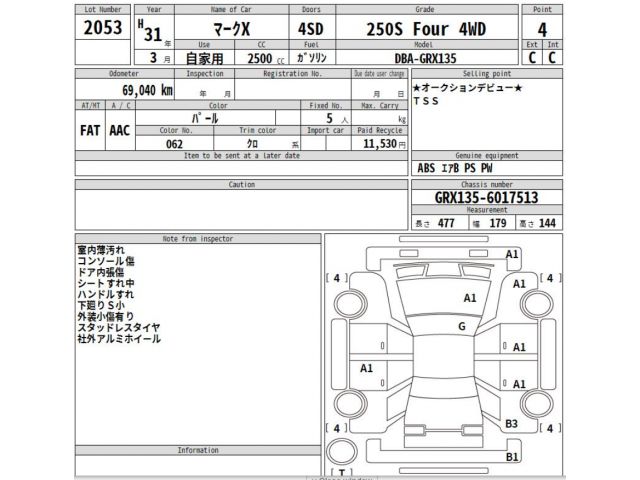Click chassis number GRX135-6017513
Image resolution: width=640 pixels, height=480 pixels.
pos(487,198)
